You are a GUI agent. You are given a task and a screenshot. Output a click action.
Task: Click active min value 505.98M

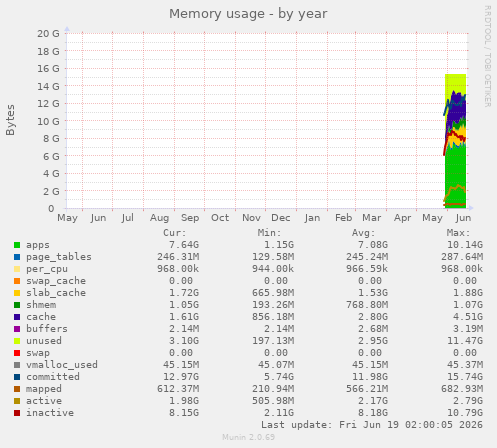click(273, 401)
